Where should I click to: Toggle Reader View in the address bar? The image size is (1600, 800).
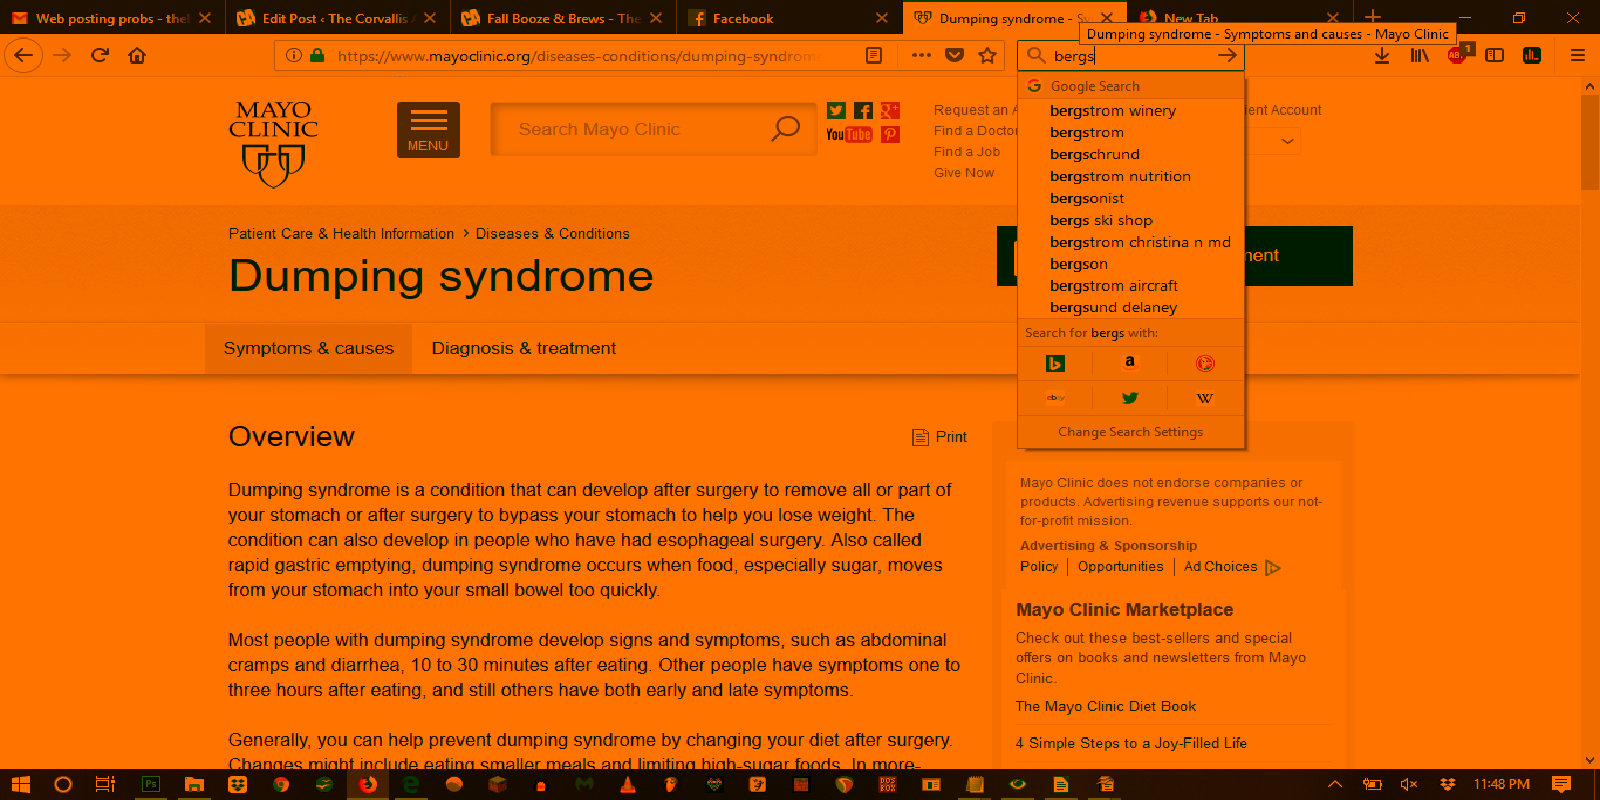[x=874, y=56]
